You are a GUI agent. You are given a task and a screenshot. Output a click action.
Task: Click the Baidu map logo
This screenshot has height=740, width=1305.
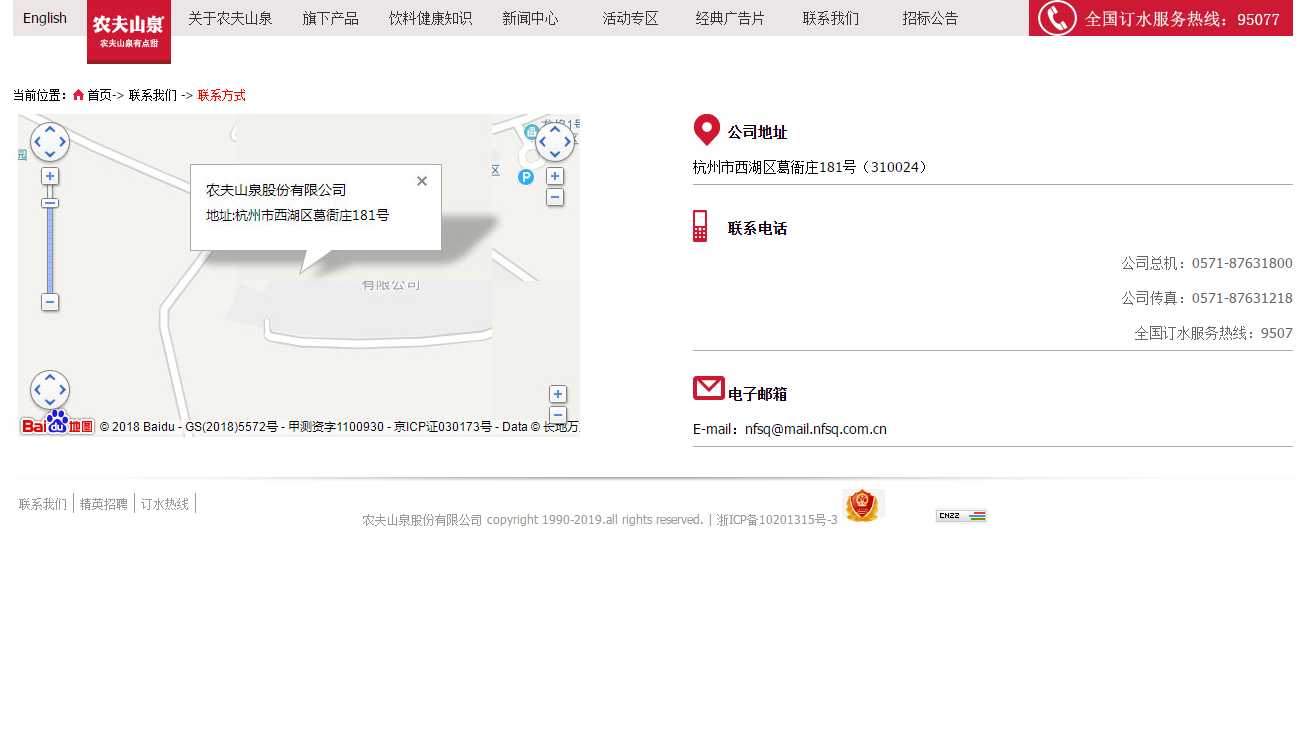pos(58,426)
